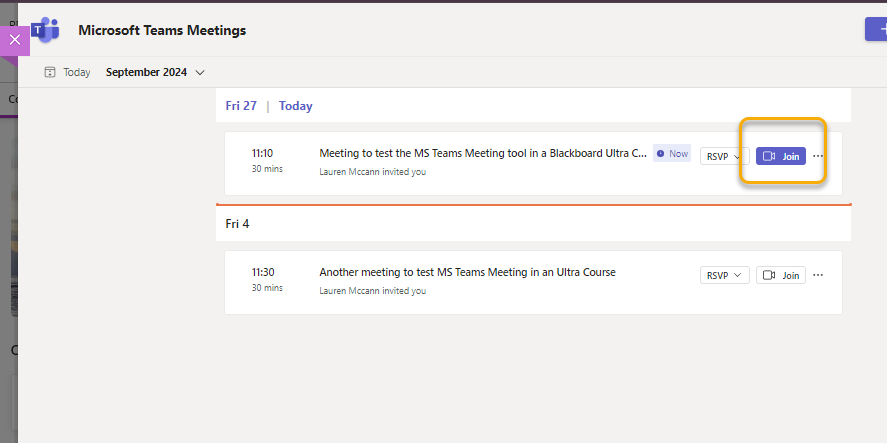Click the Microsoft Teams Meetings heading
The height and width of the screenshot is (443, 887).
(162, 30)
